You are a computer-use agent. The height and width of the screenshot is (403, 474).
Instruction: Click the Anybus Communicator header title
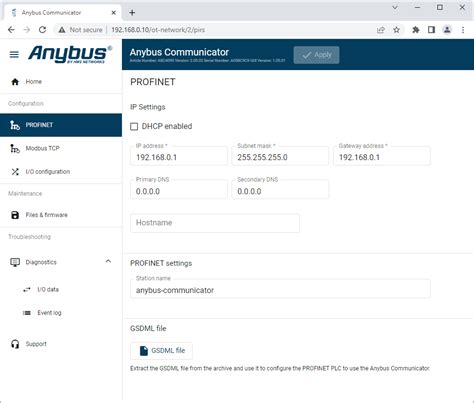pos(179,52)
